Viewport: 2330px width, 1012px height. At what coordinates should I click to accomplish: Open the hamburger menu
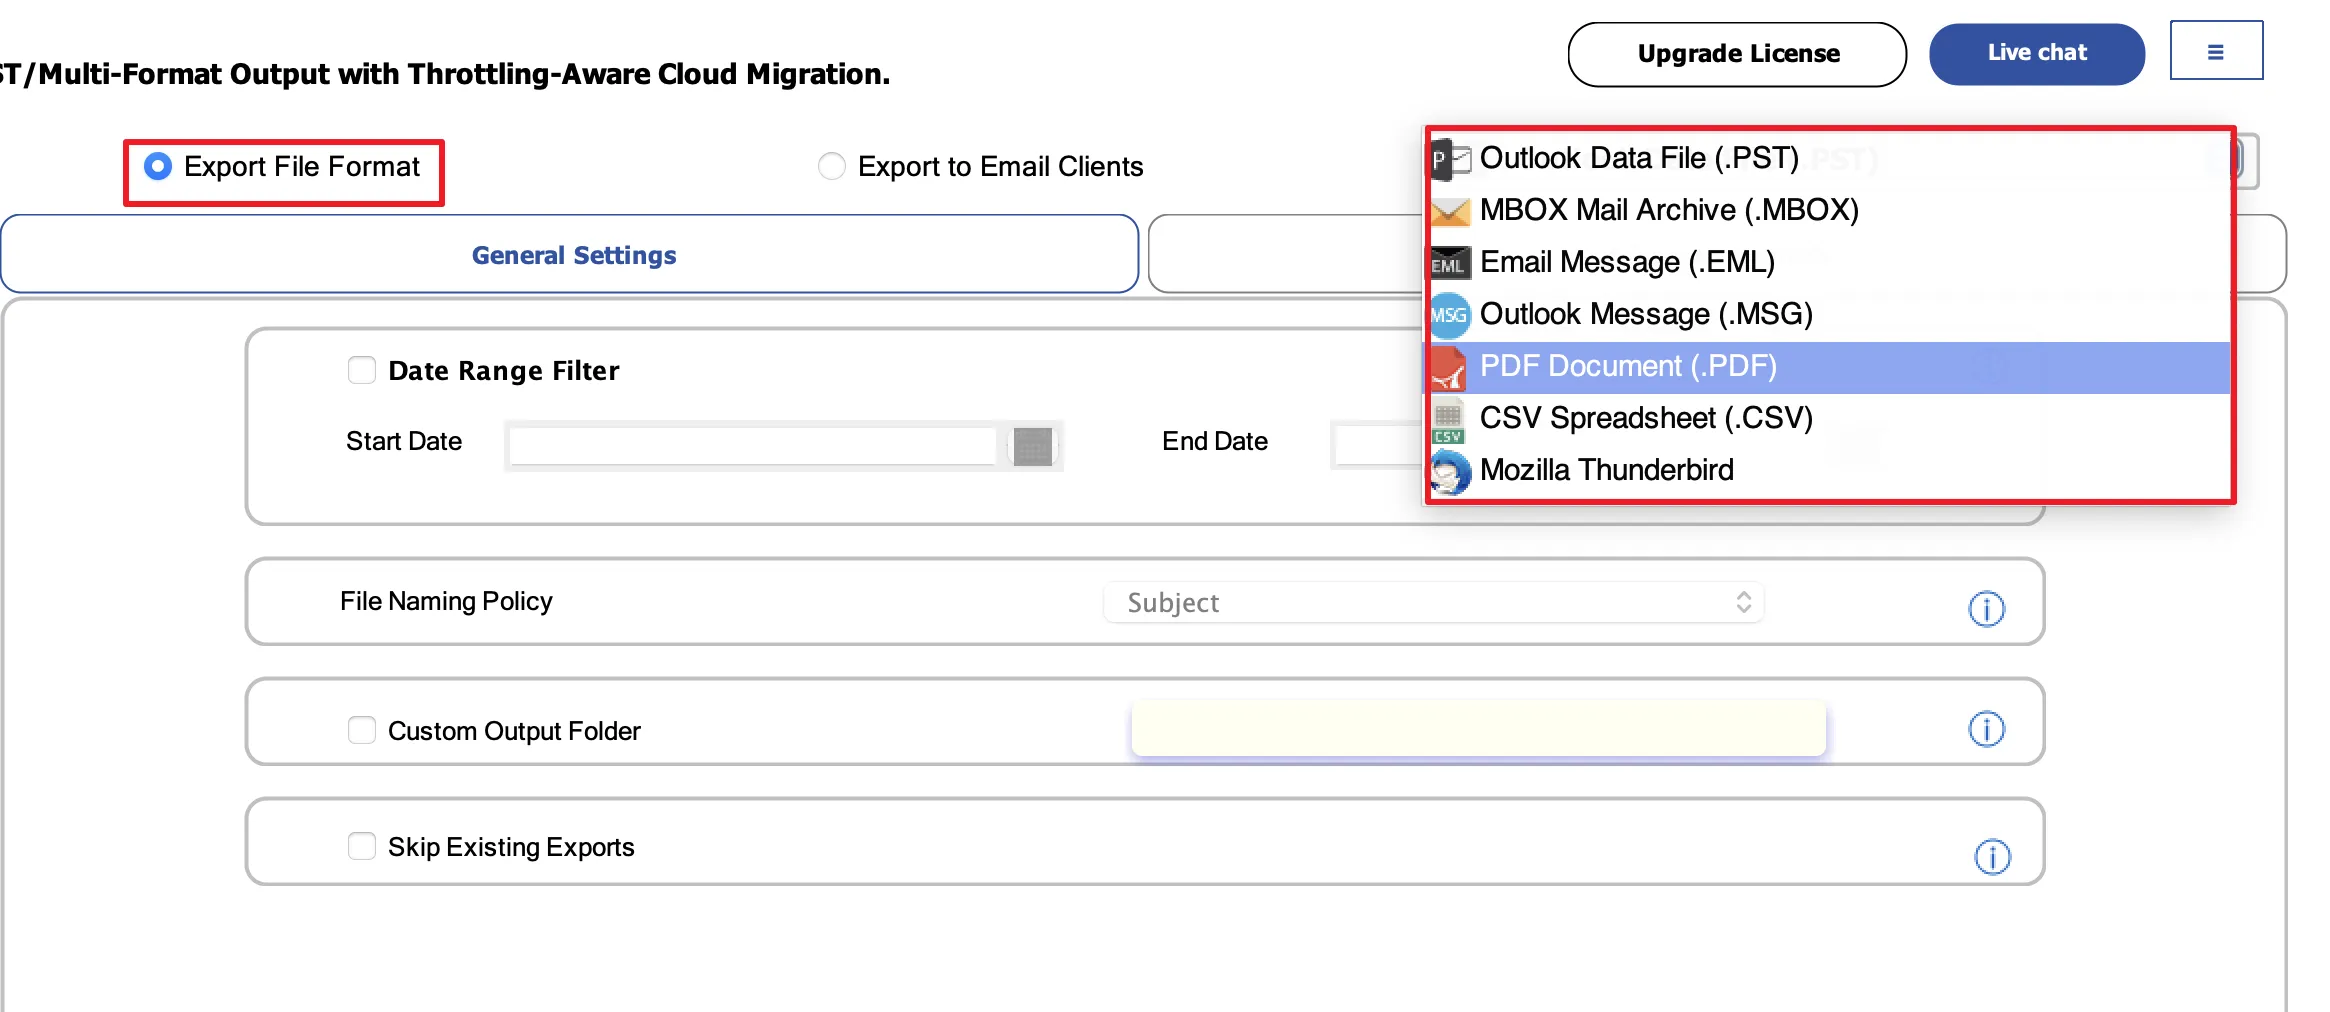(2216, 51)
